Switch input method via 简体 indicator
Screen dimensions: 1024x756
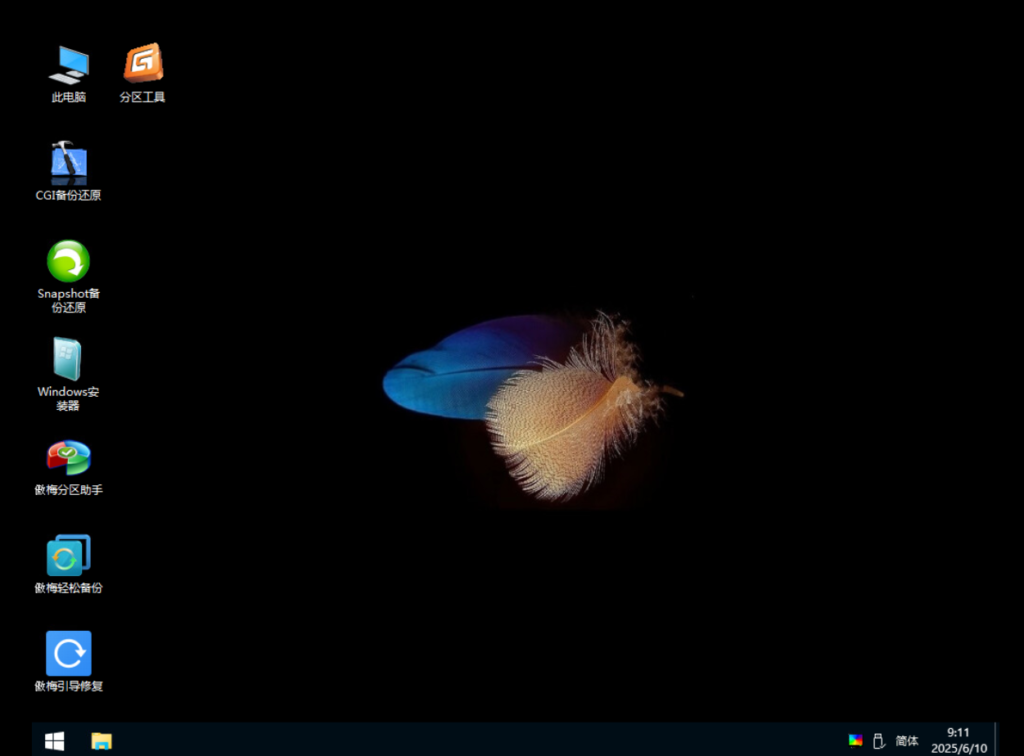(906, 740)
